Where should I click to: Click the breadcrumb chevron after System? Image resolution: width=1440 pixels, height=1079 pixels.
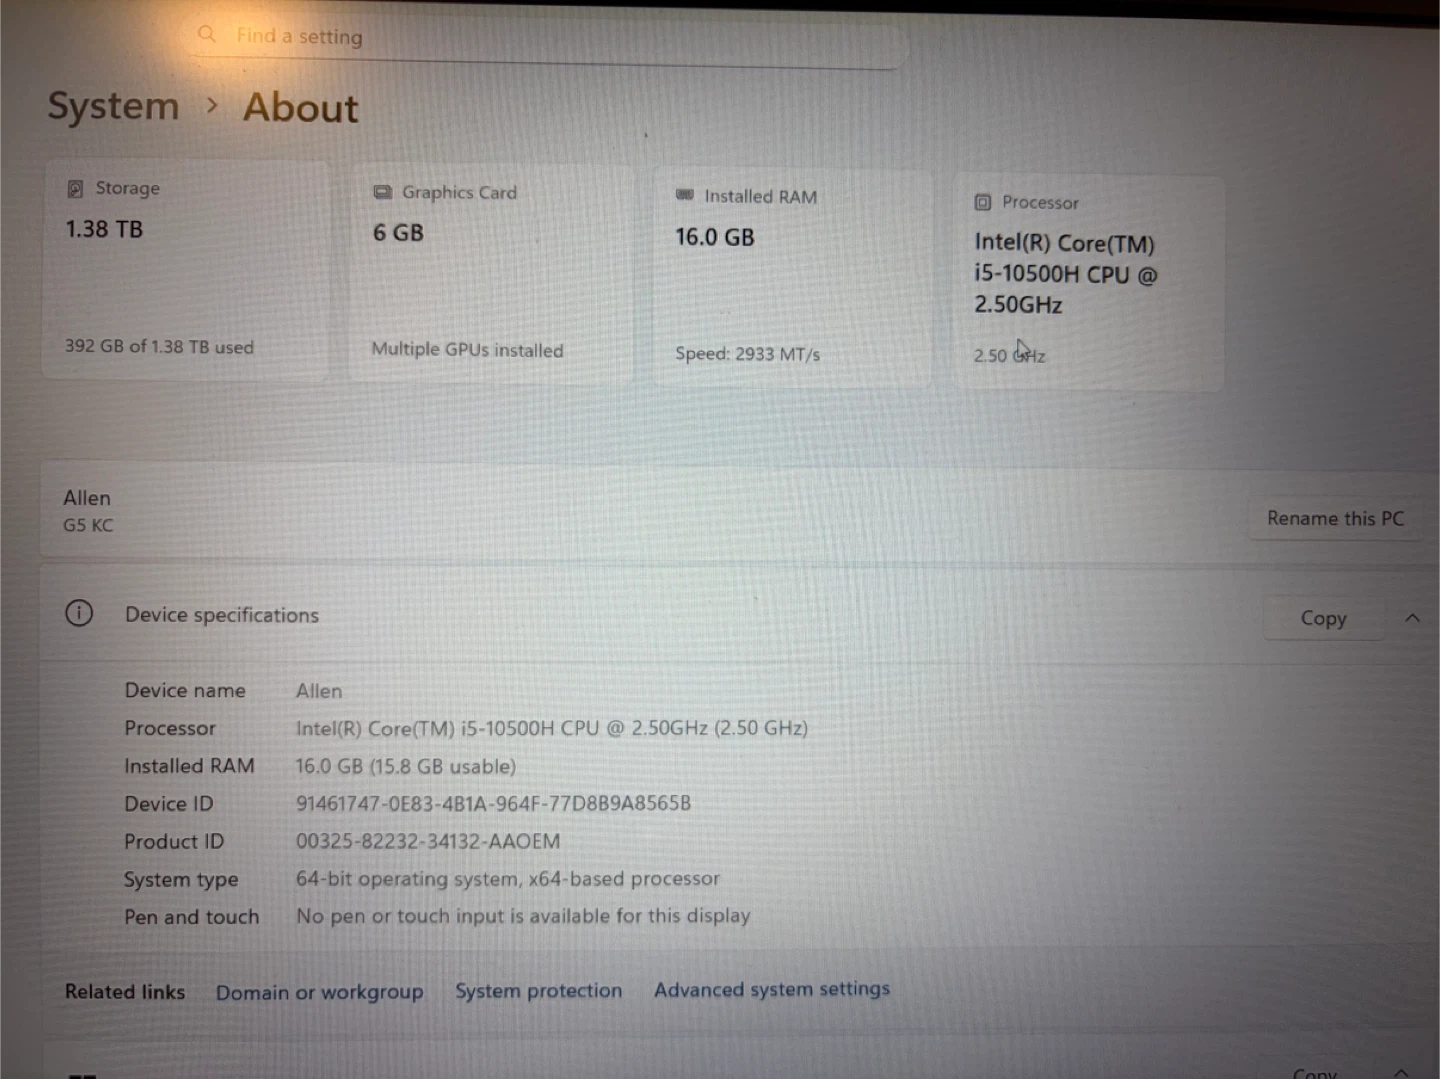click(212, 105)
